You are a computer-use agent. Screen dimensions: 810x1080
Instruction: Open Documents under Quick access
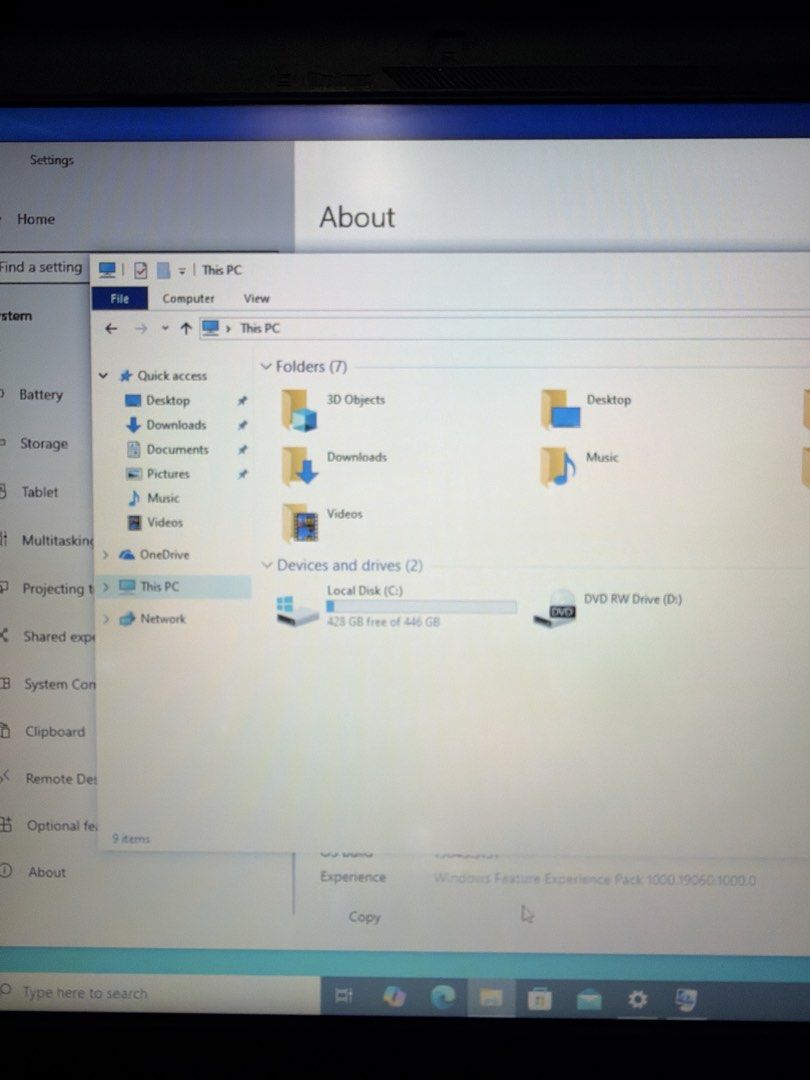pyautogui.click(x=177, y=449)
